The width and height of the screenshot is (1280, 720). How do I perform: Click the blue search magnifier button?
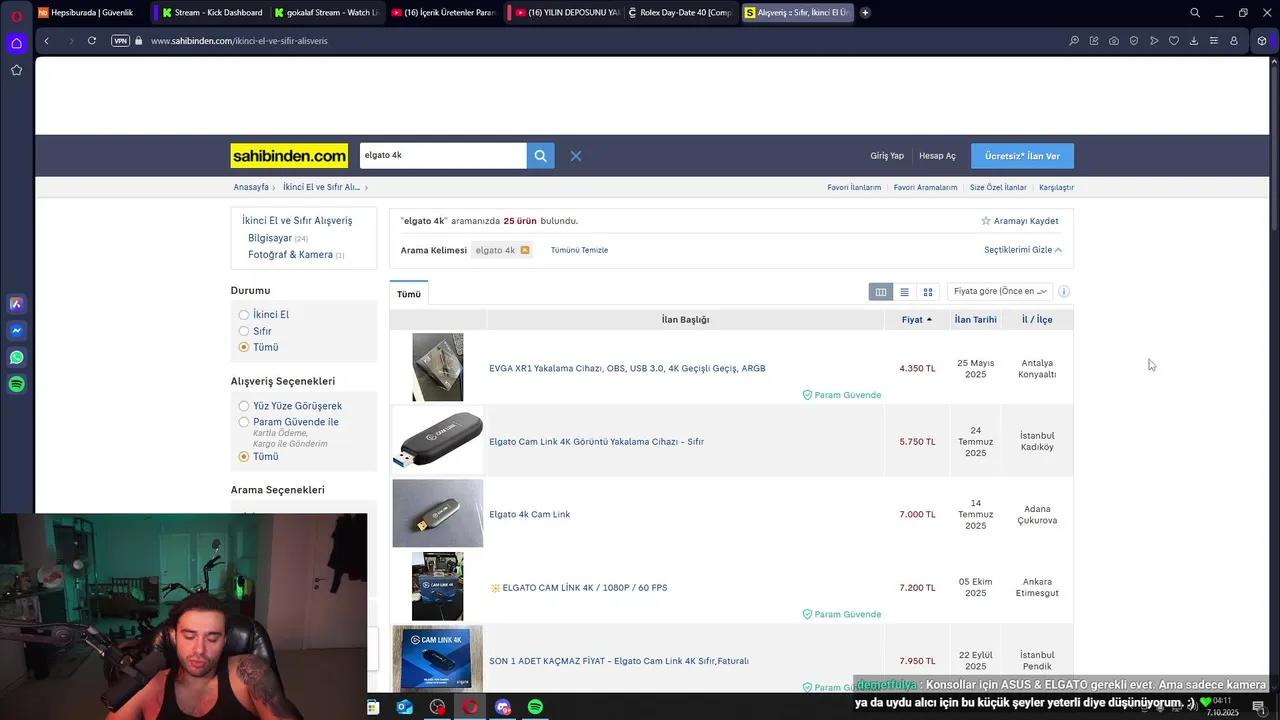click(x=540, y=156)
